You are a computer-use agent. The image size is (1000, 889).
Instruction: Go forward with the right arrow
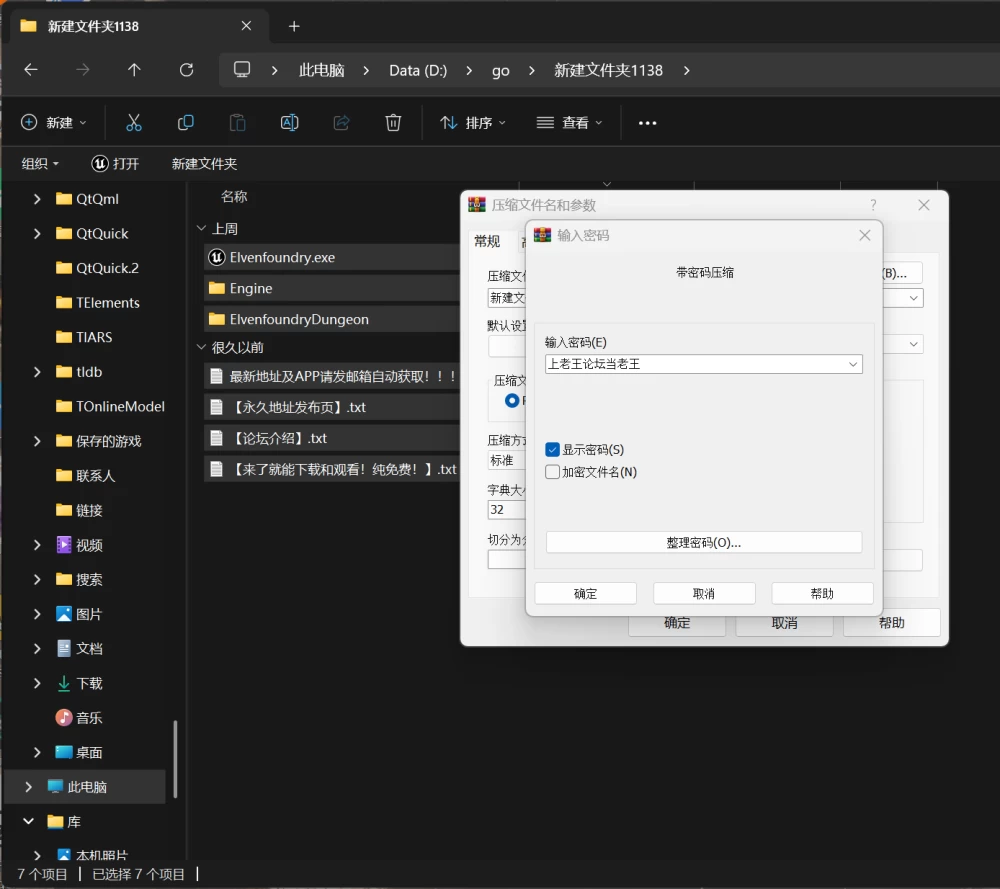(83, 70)
